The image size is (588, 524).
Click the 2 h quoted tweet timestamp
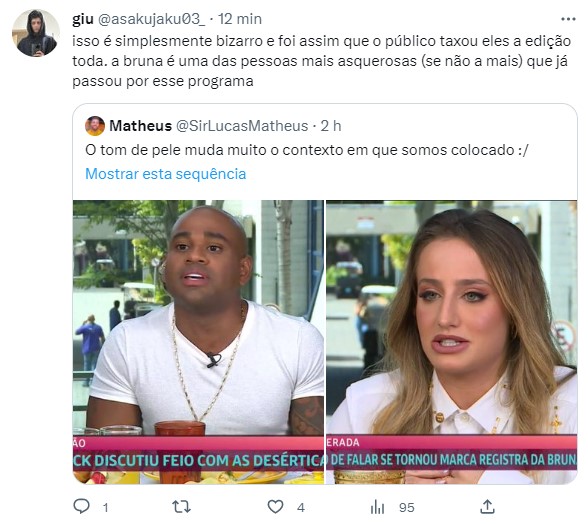click(331, 126)
